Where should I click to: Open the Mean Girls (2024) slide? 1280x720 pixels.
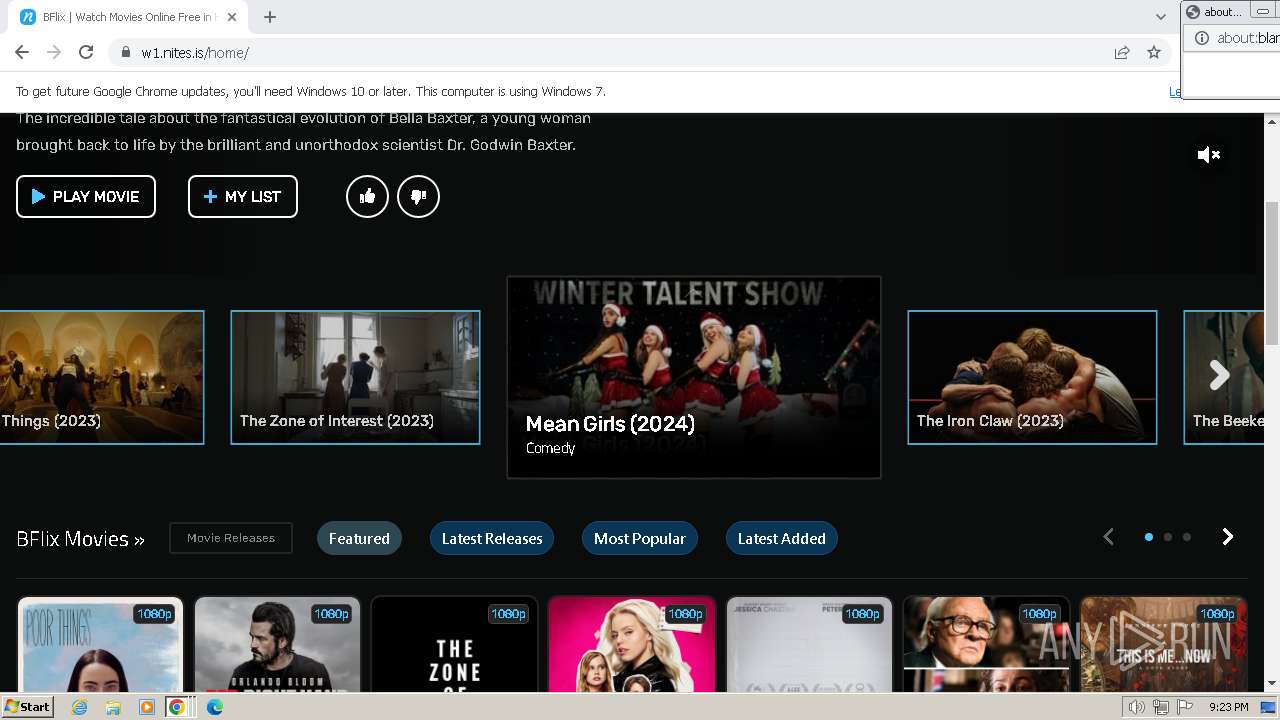pyautogui.click(x=694, y=377)
